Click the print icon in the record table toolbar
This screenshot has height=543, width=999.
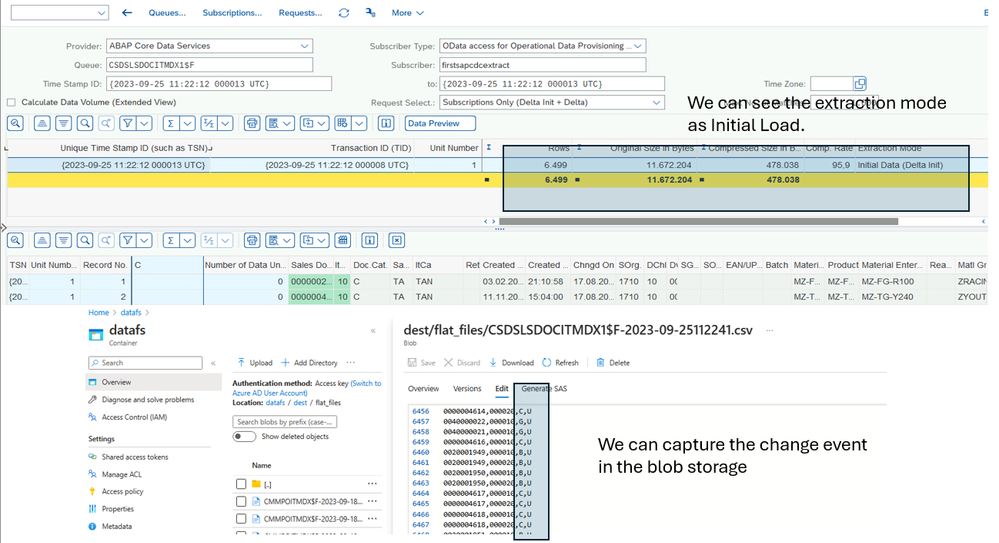point(252,240)
